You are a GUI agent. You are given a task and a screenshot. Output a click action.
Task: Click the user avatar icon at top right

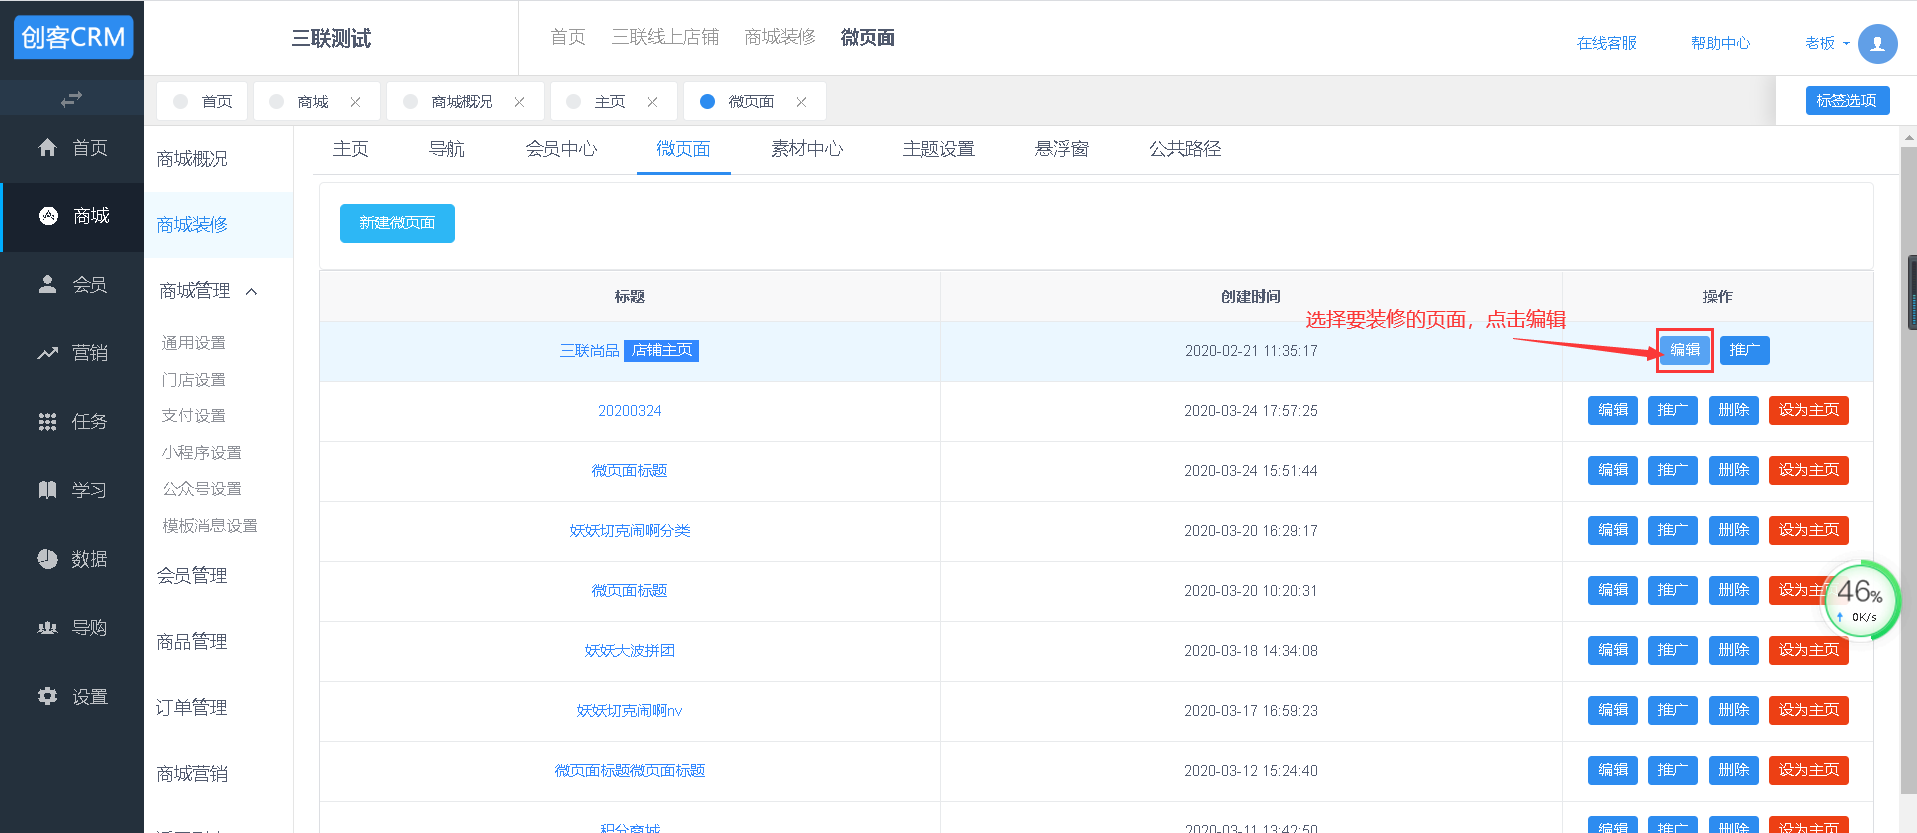1877,43
